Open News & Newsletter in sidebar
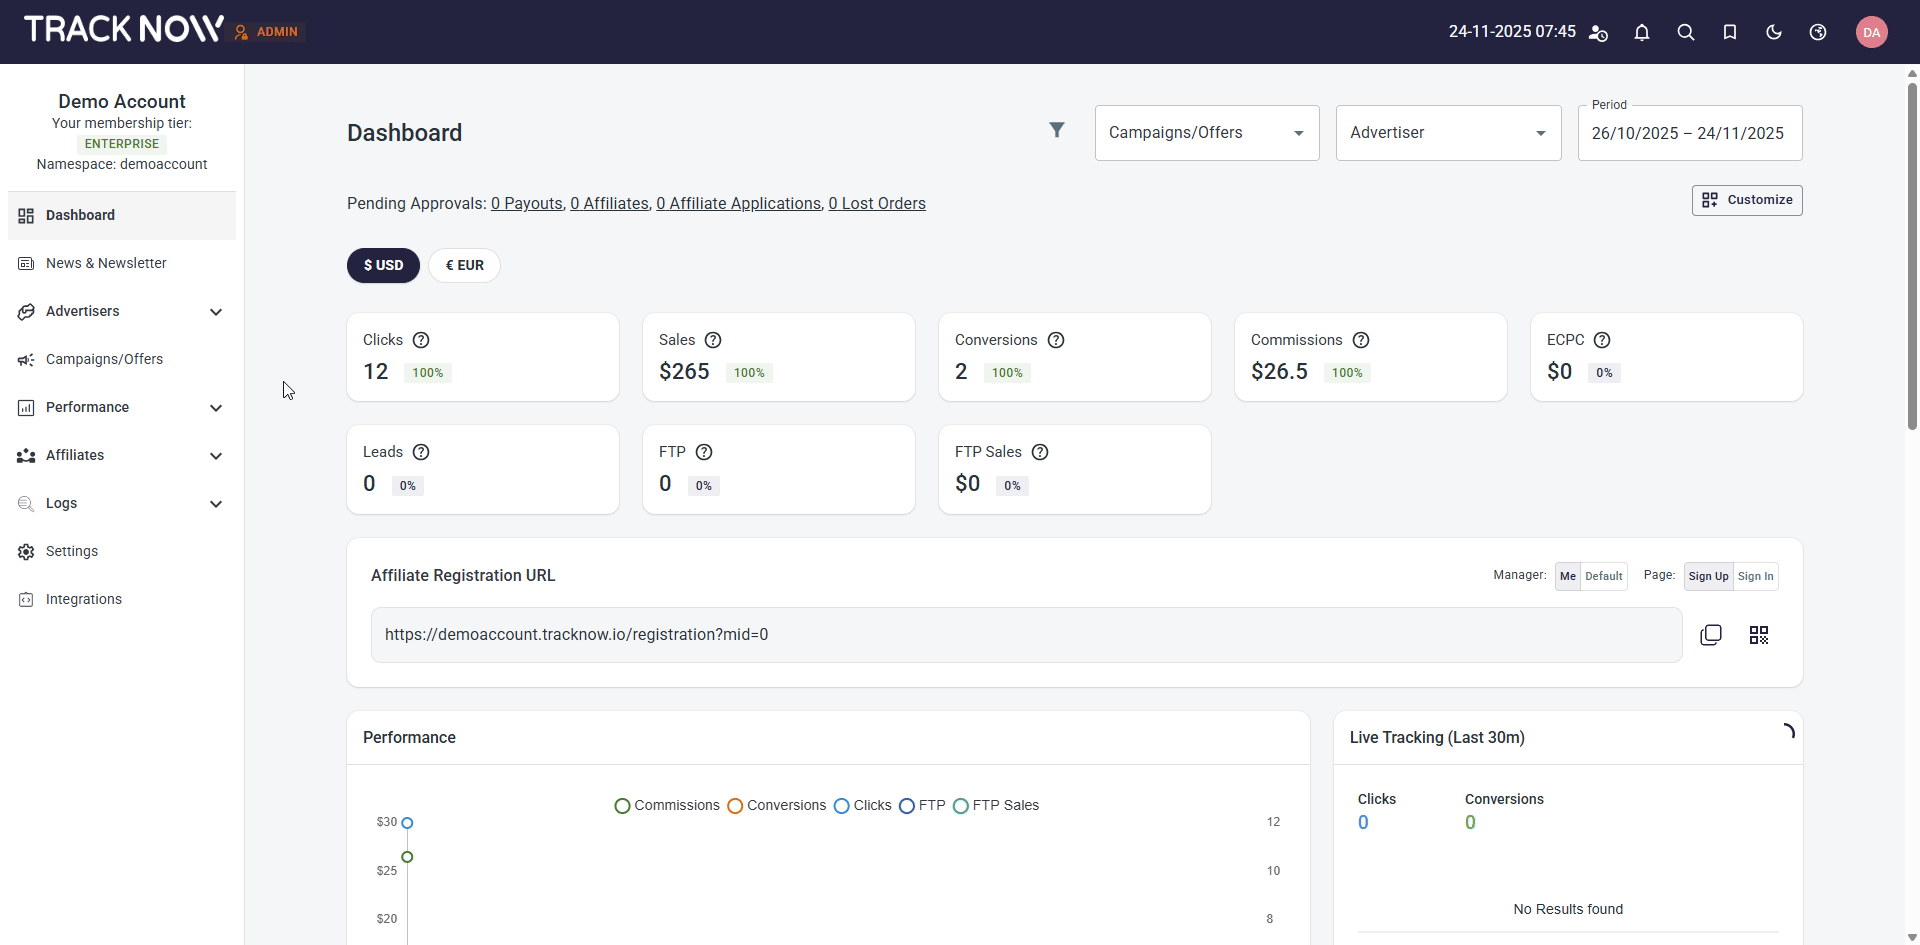 (106, 263)
